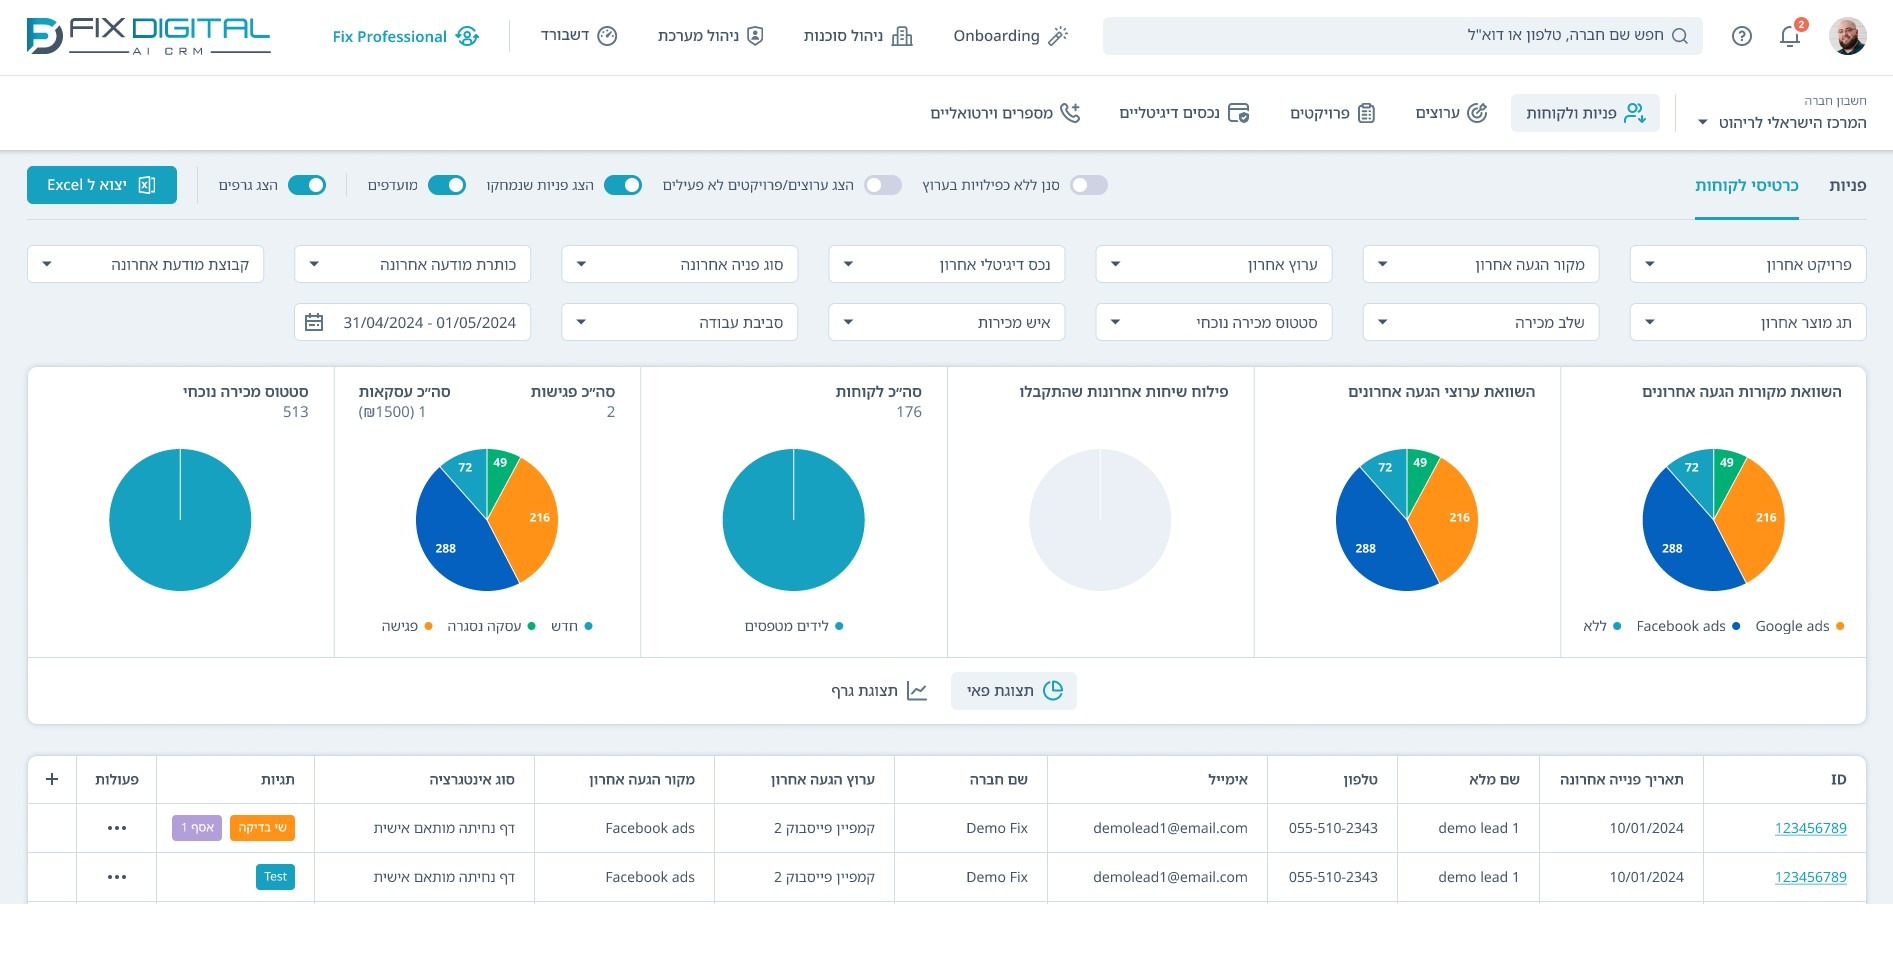This screenshot has height=974, width=1893.
Task: Add a column with the plus icon
Action: pos(52,779)
